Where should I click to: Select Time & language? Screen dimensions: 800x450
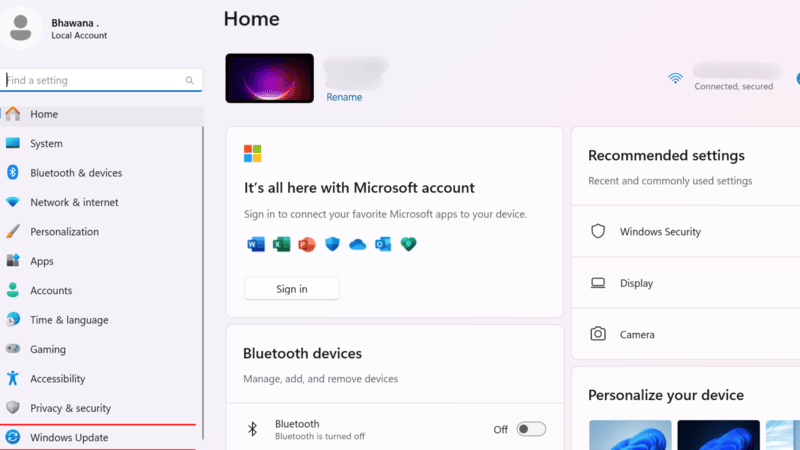(x=100, y=319)
